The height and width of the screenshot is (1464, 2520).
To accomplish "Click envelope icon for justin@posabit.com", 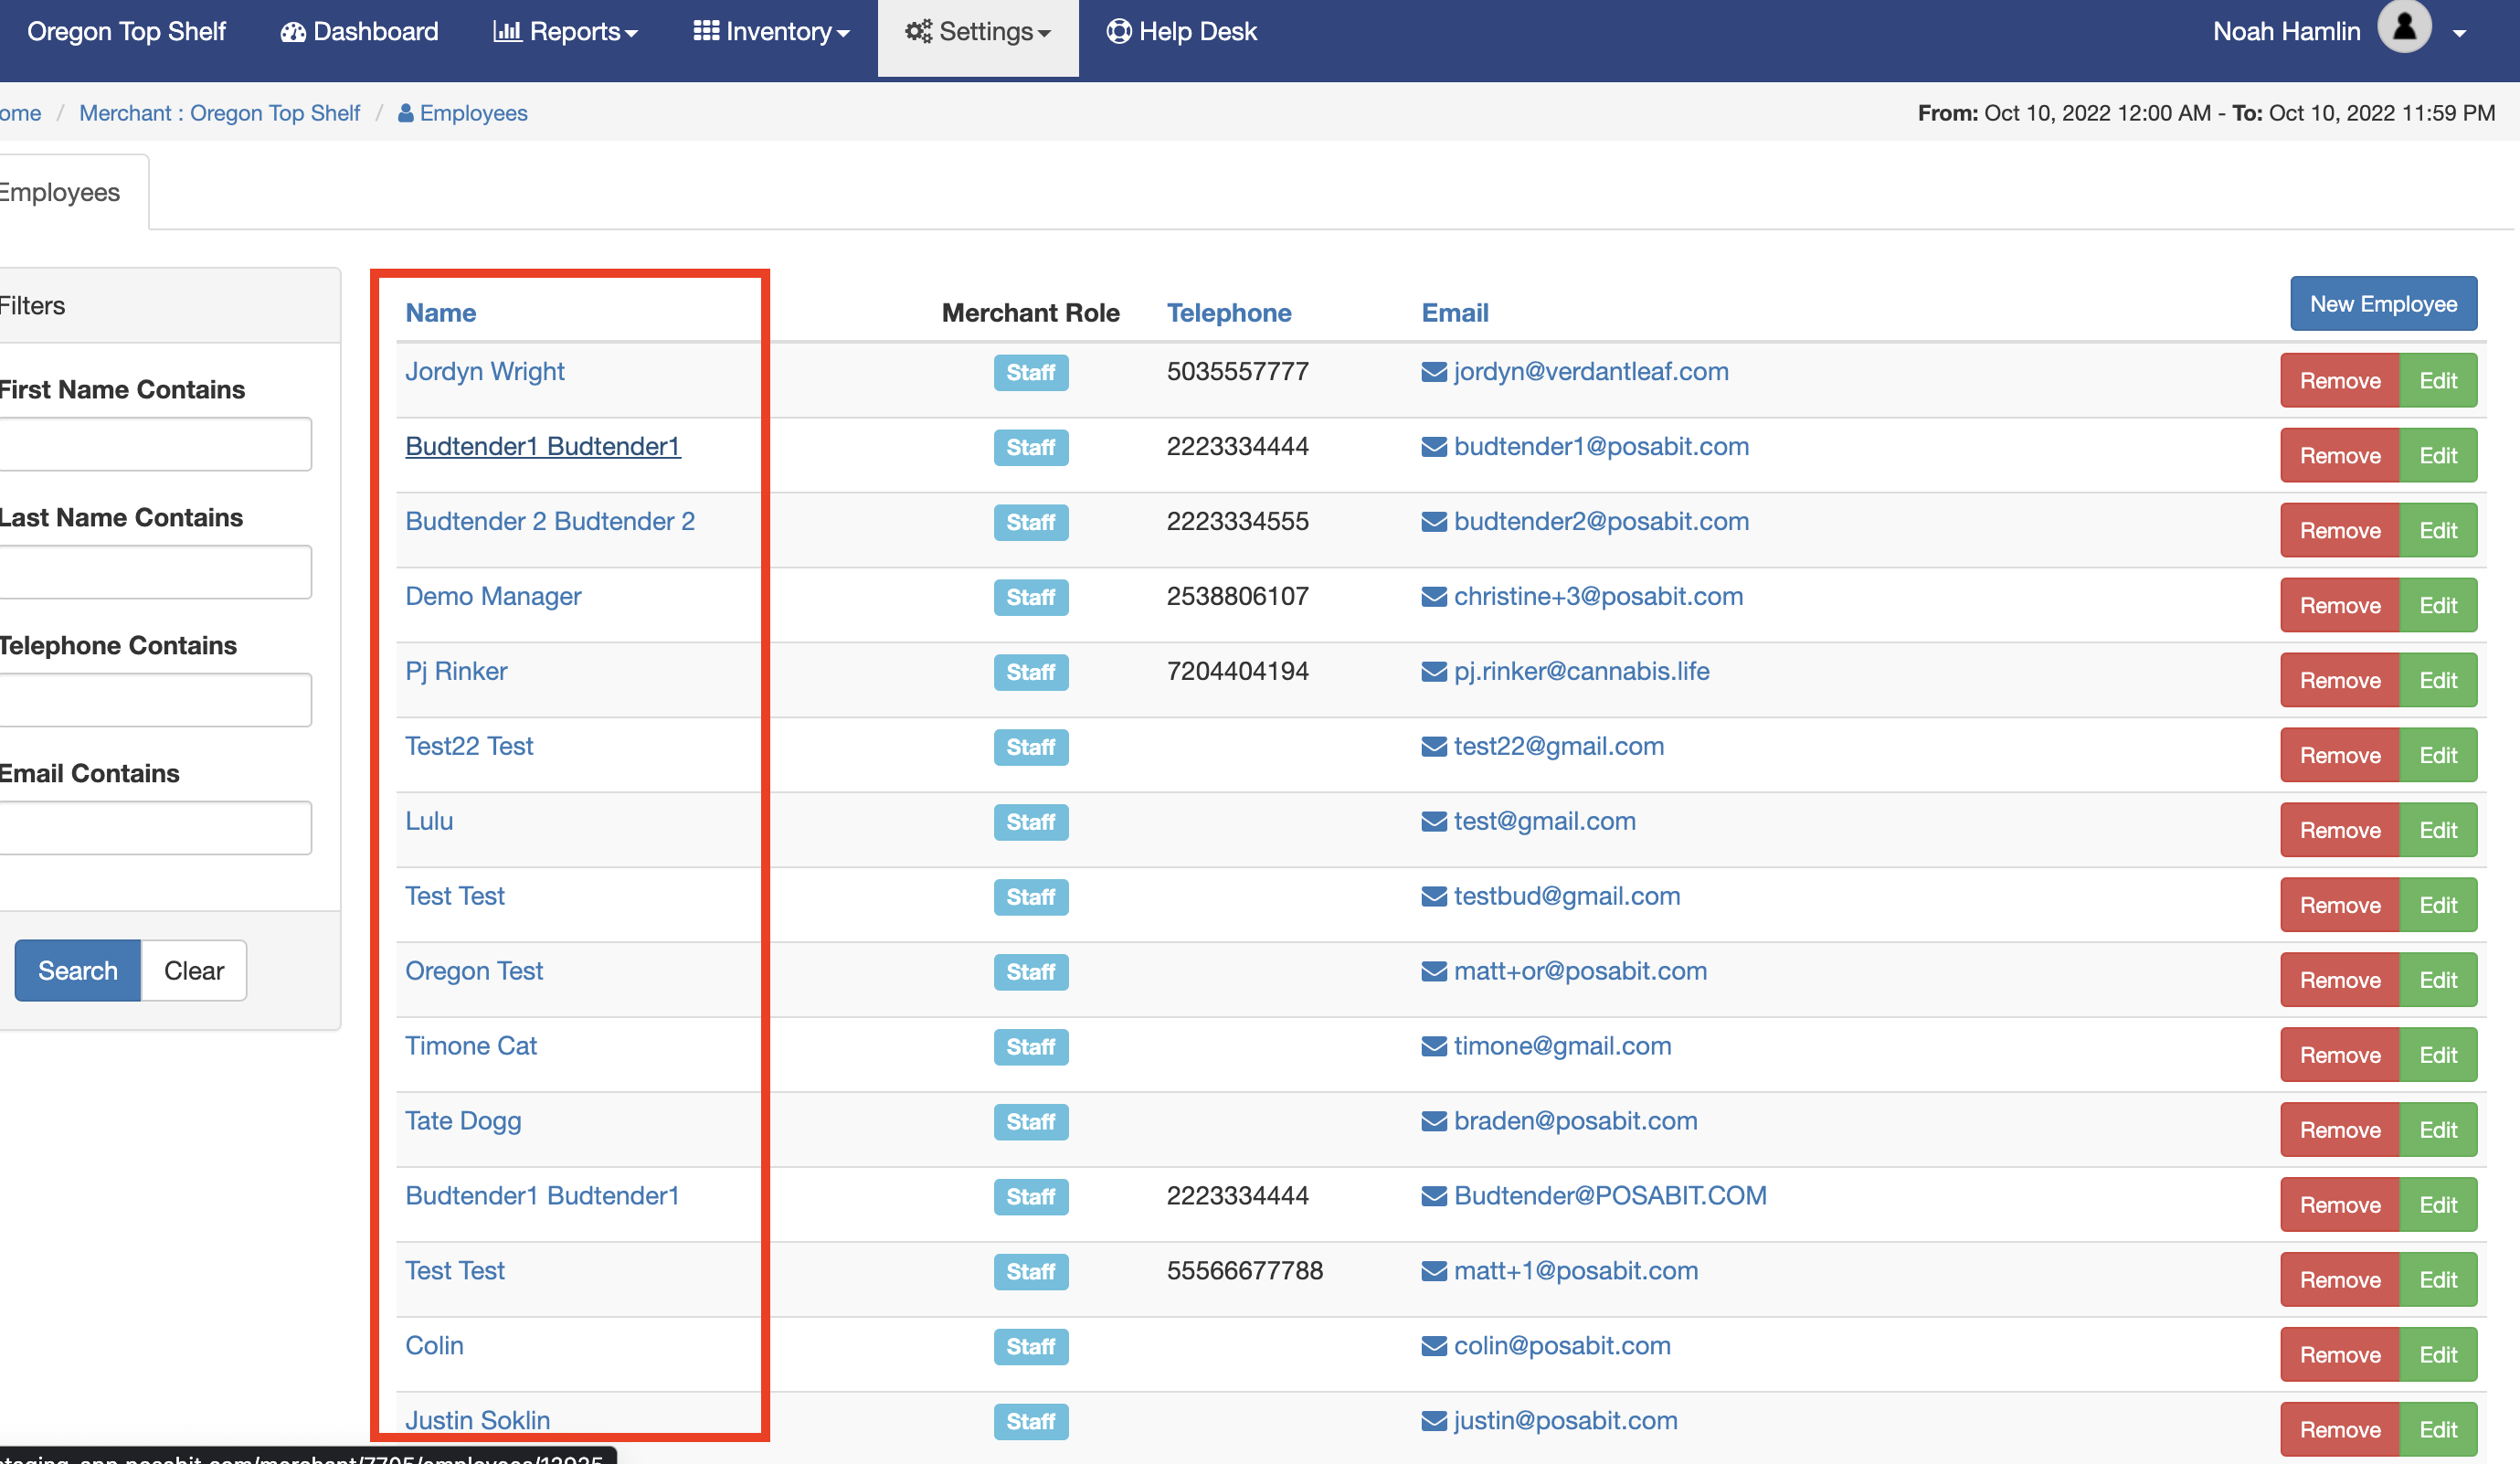I will click(x=1434, y=1422).
